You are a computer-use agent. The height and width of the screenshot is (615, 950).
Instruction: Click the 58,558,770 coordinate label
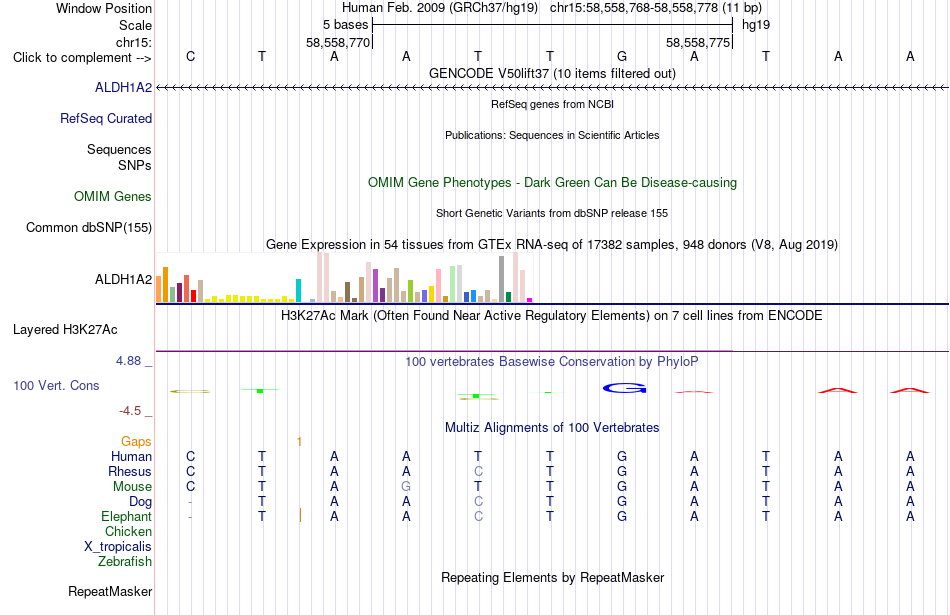coord(338,42)
